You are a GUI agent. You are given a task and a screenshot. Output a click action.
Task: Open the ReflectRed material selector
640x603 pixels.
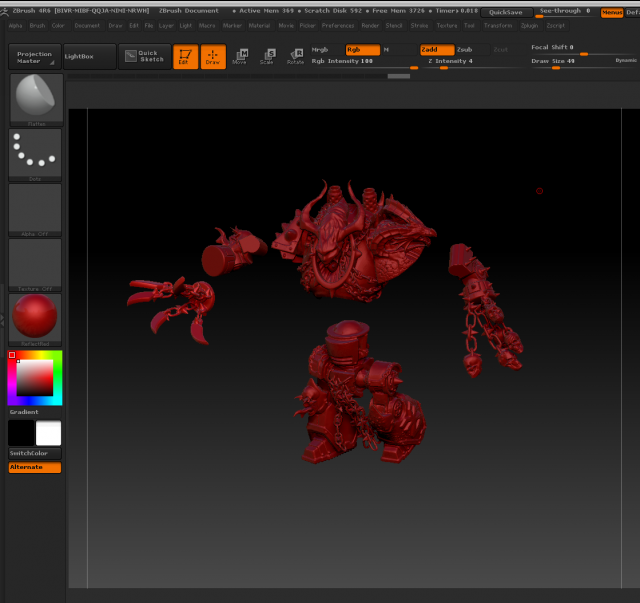tap(35, 320)
